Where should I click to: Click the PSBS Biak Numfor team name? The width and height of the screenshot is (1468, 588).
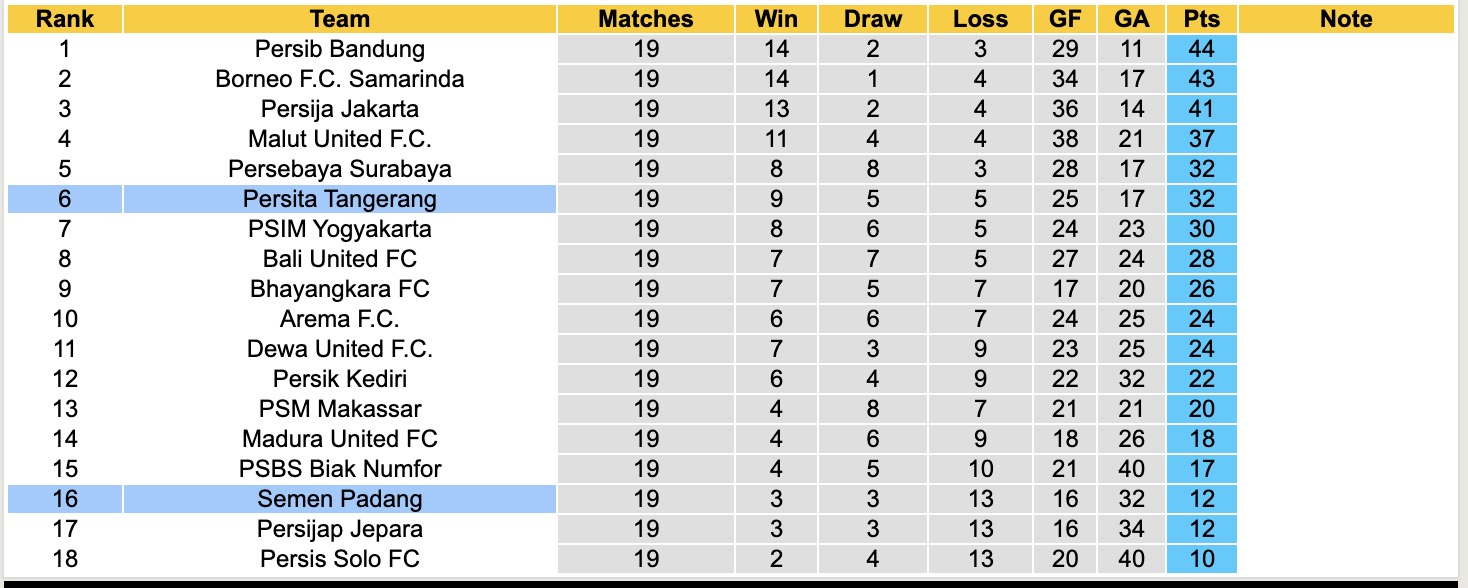coord(340,469)
